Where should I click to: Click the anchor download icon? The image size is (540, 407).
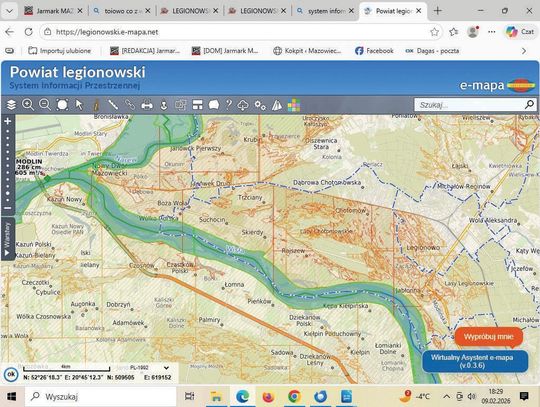coord(164,105)
